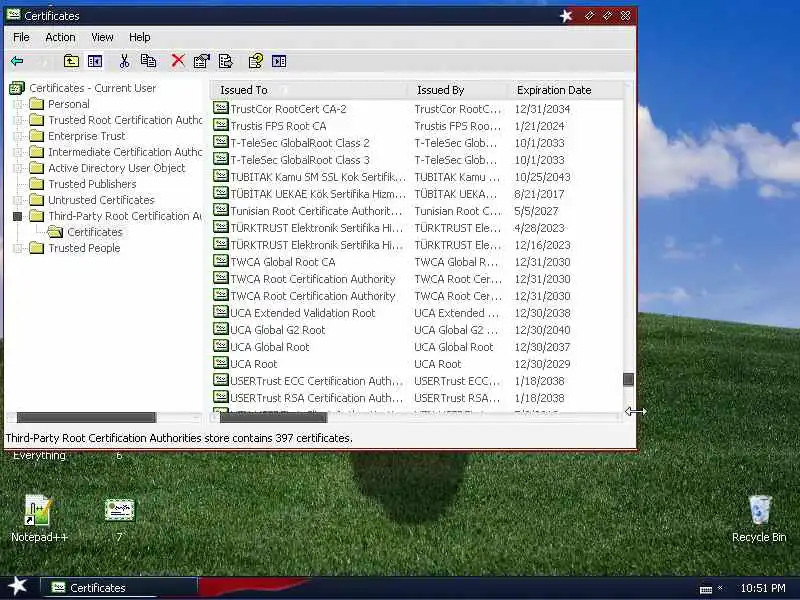This screenshot has width=800, height=600.
Task: Click Certificates - Current User root icon
Action: tap(17, 88)
